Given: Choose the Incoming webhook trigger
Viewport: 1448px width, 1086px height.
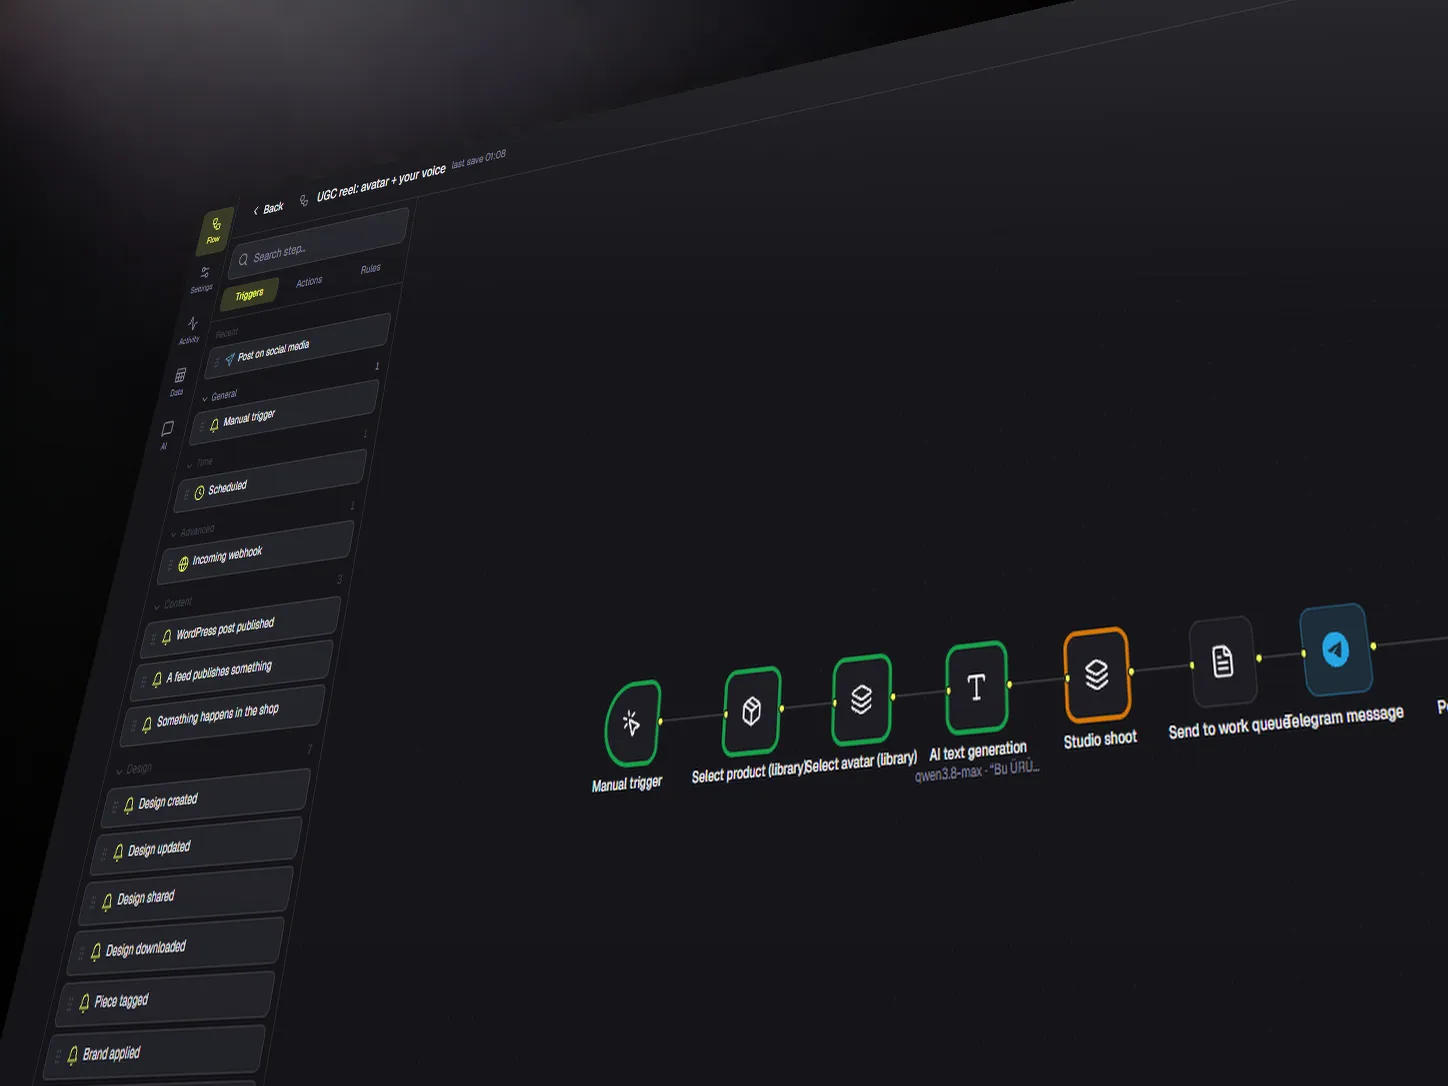Looking at the screenshot, I should coord(256,552).
